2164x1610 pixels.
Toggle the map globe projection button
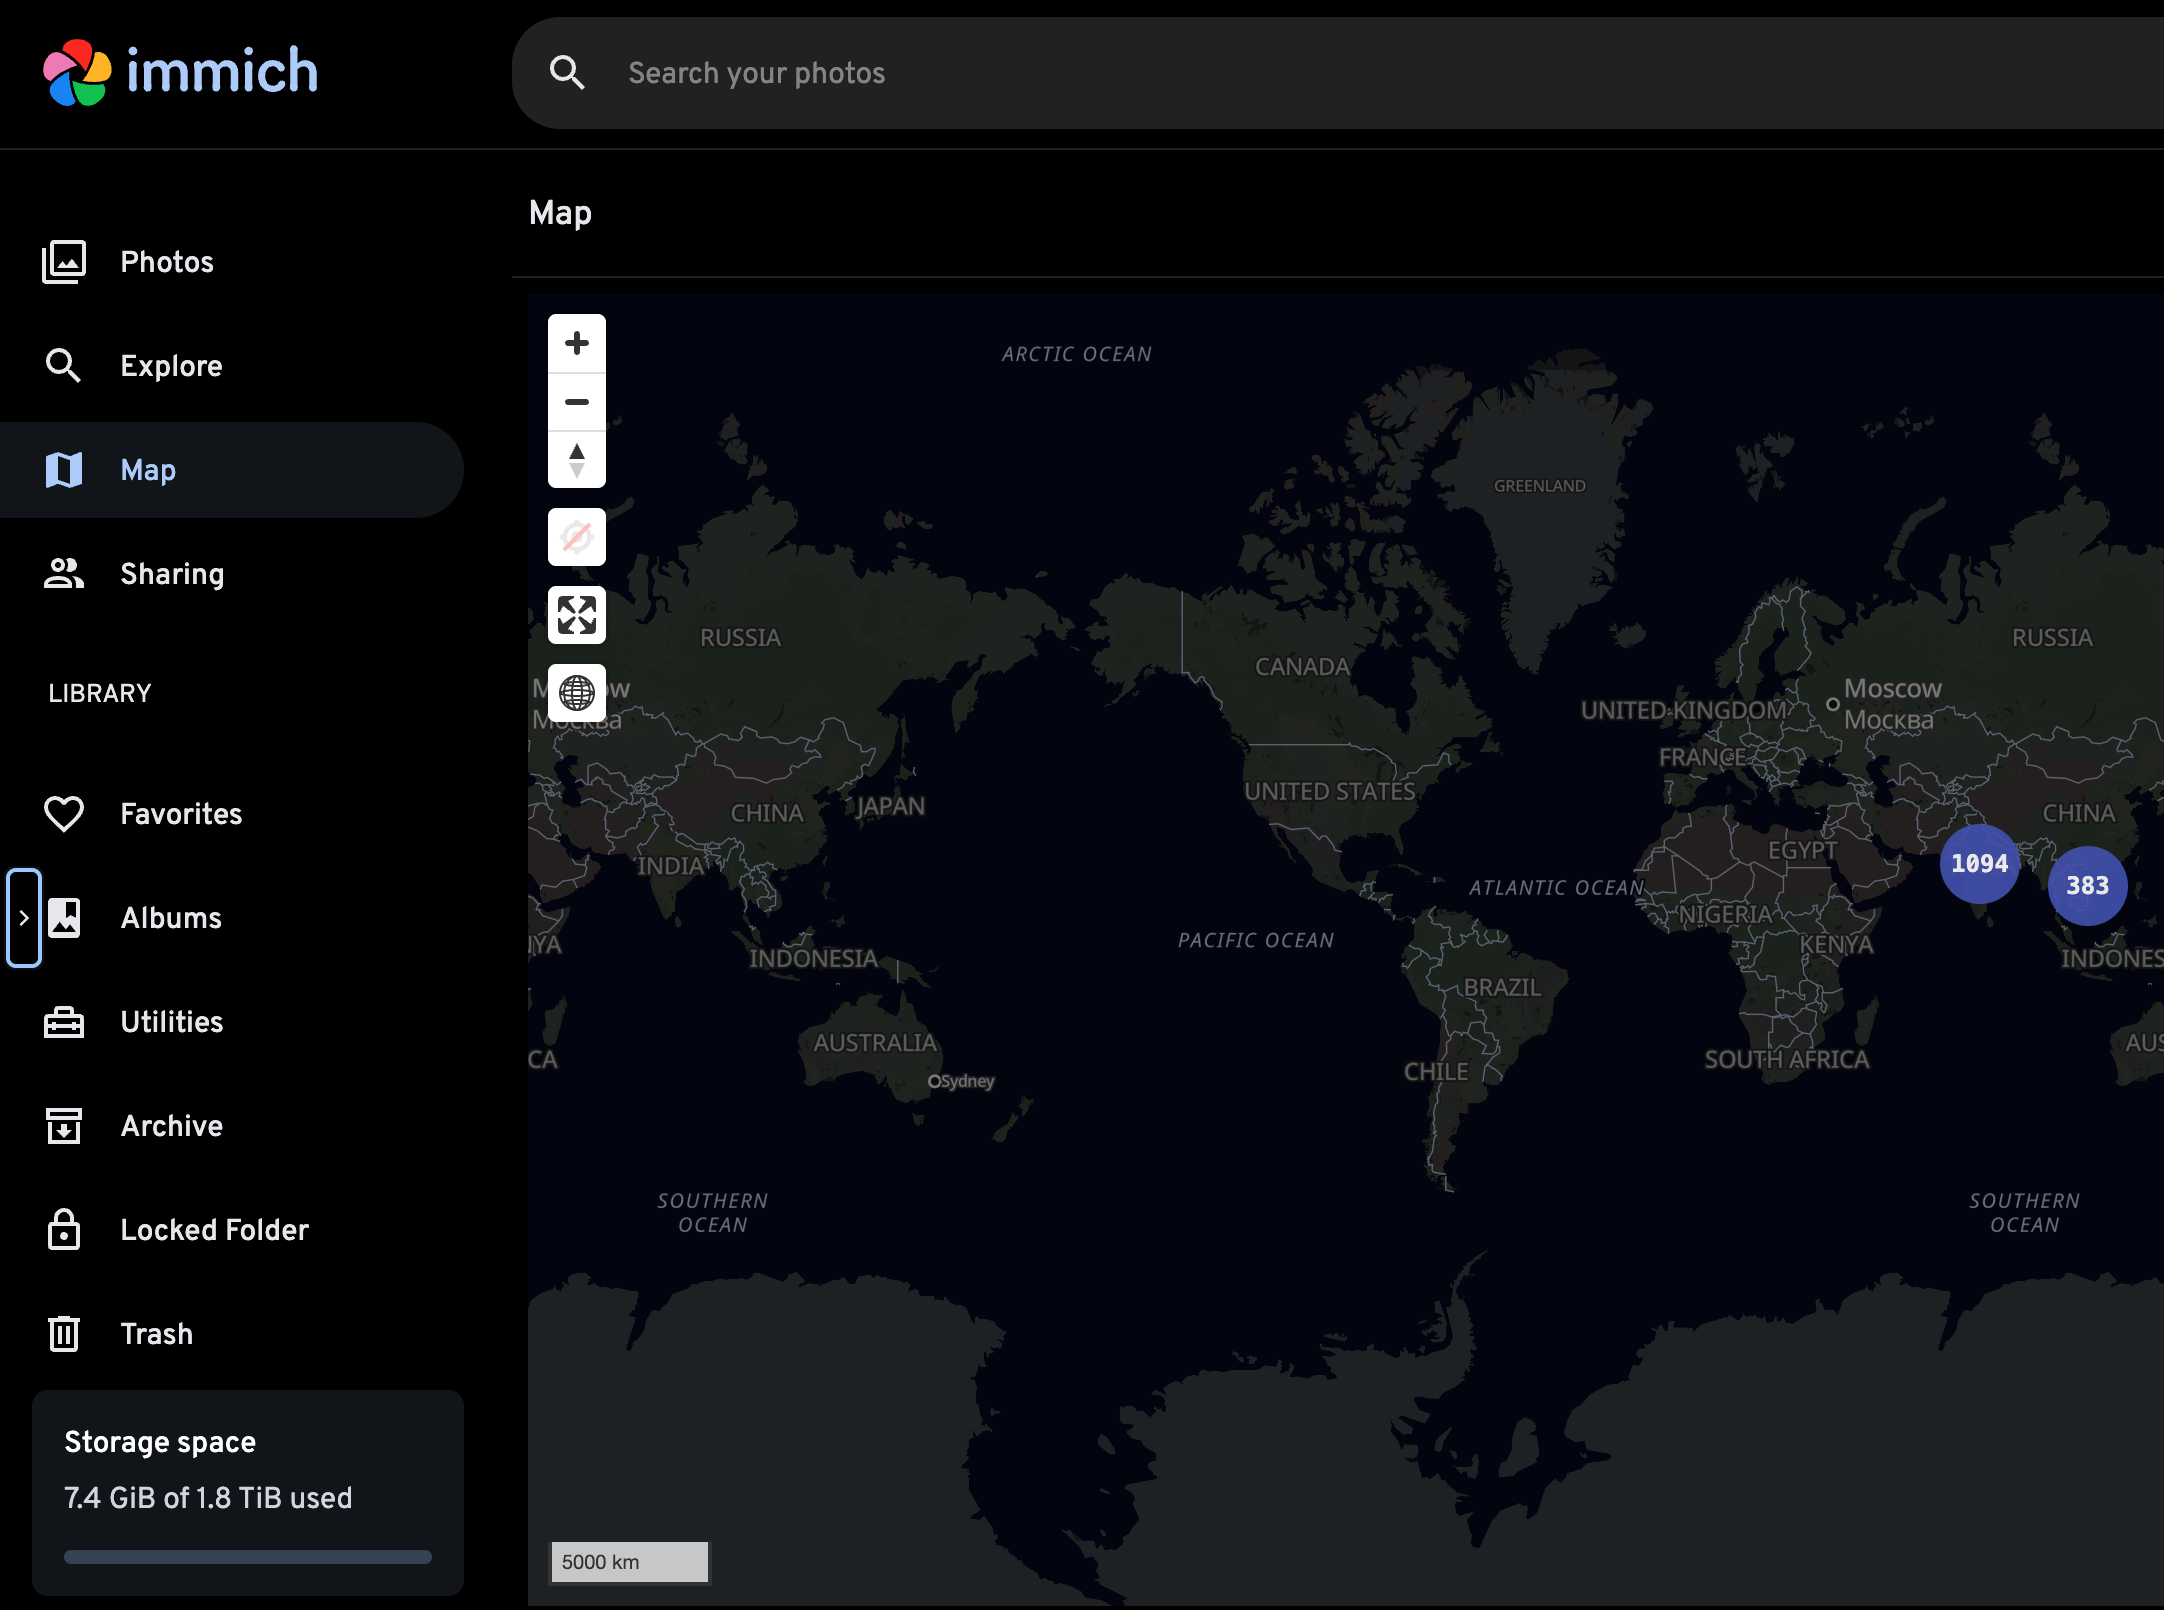(x=577, y=693)
